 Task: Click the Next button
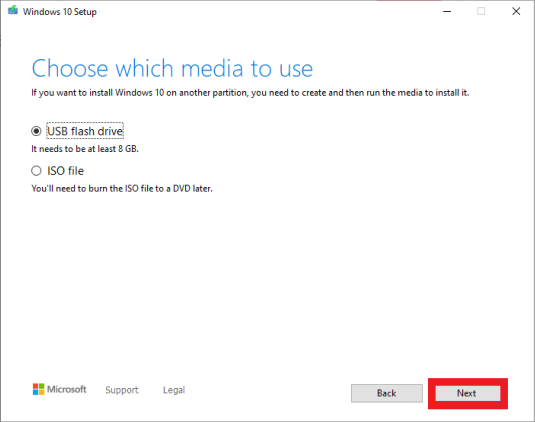coord(468,393)
